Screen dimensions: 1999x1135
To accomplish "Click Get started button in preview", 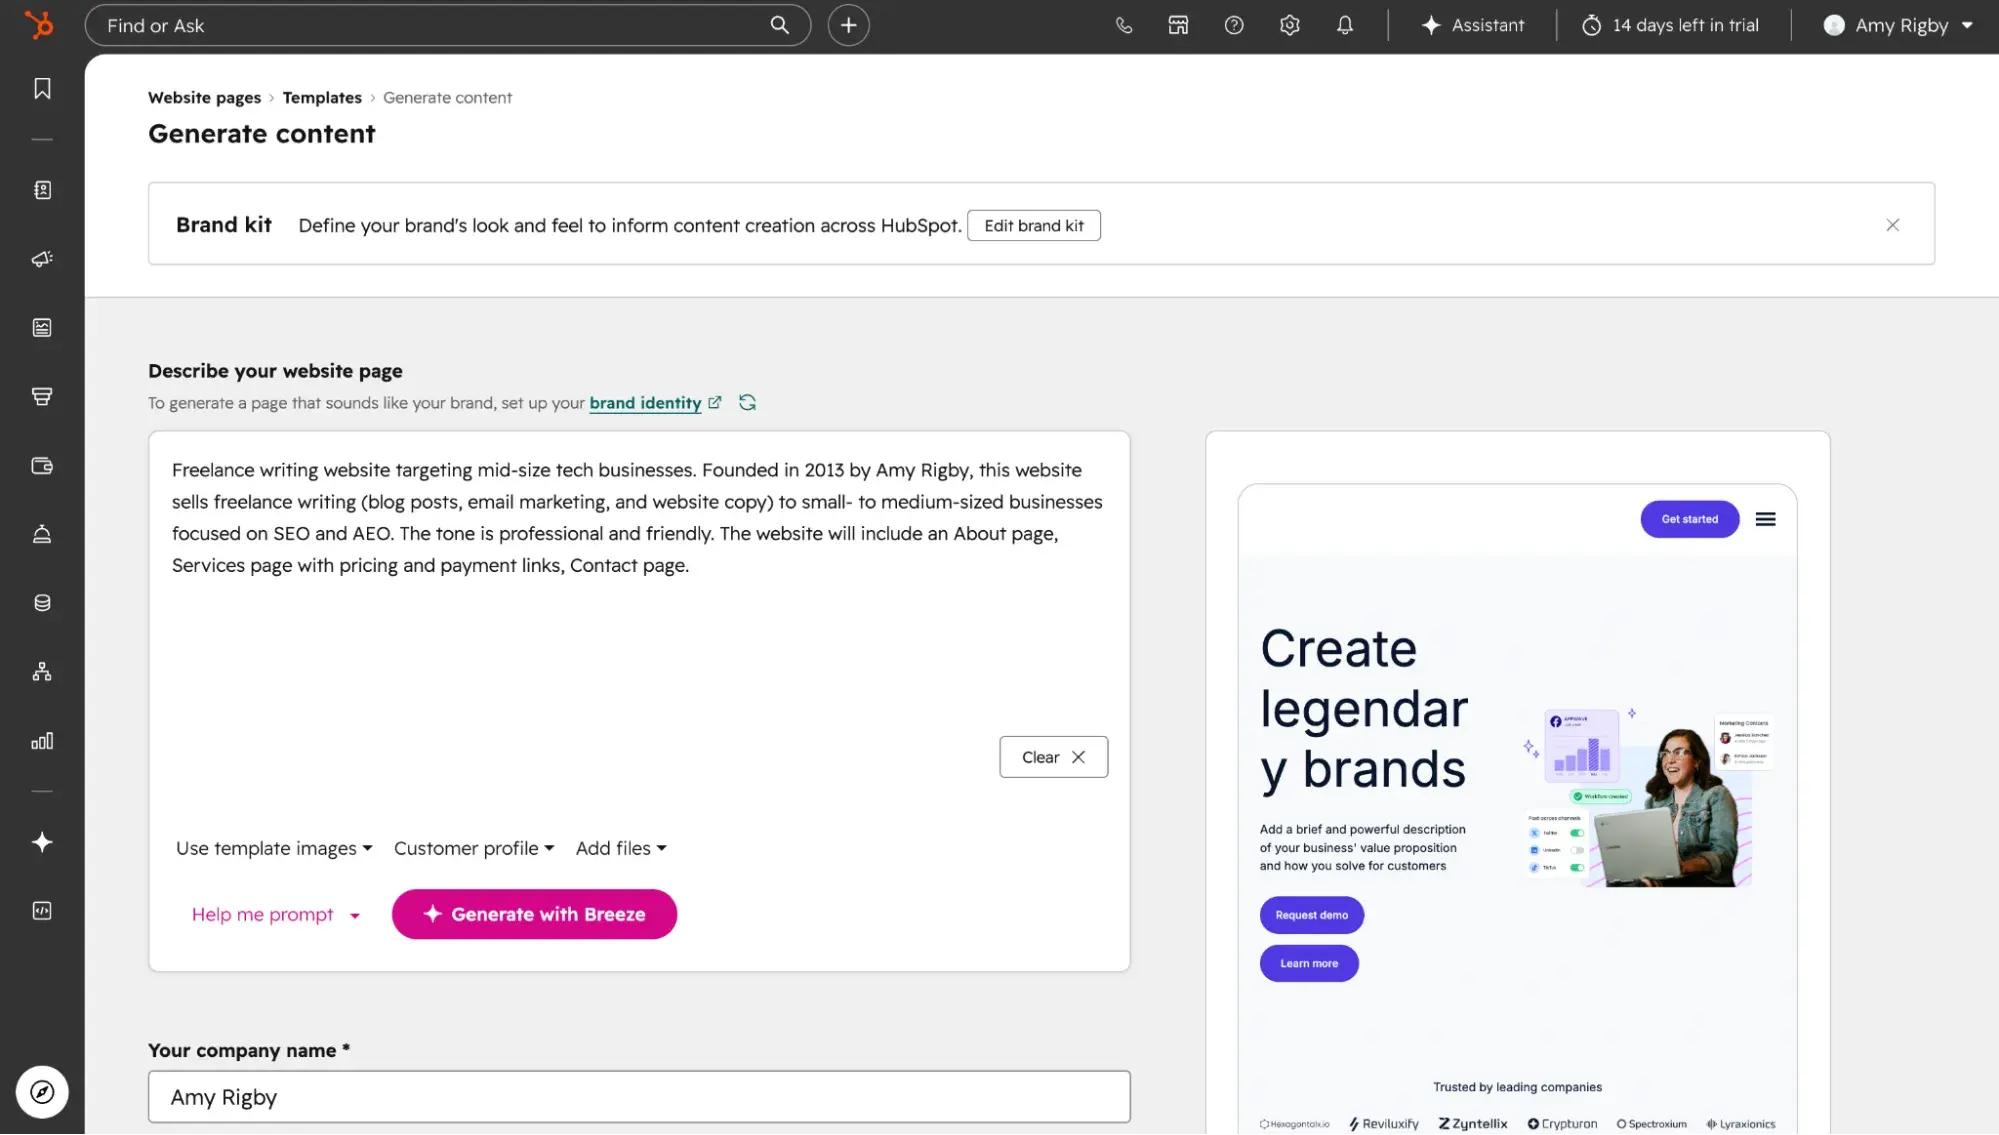I will (1689, 520).
